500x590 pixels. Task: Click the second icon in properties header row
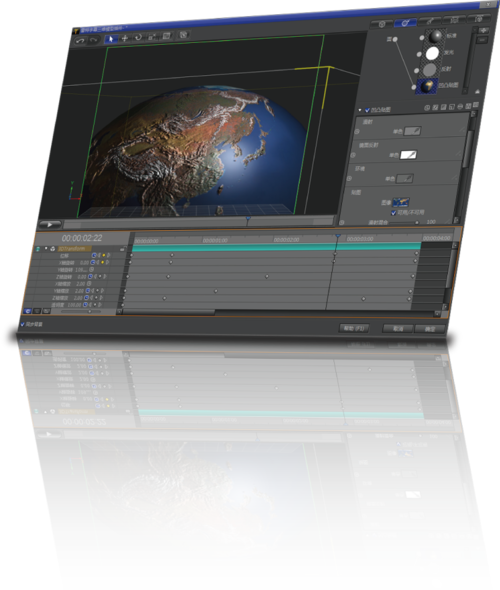435,107
